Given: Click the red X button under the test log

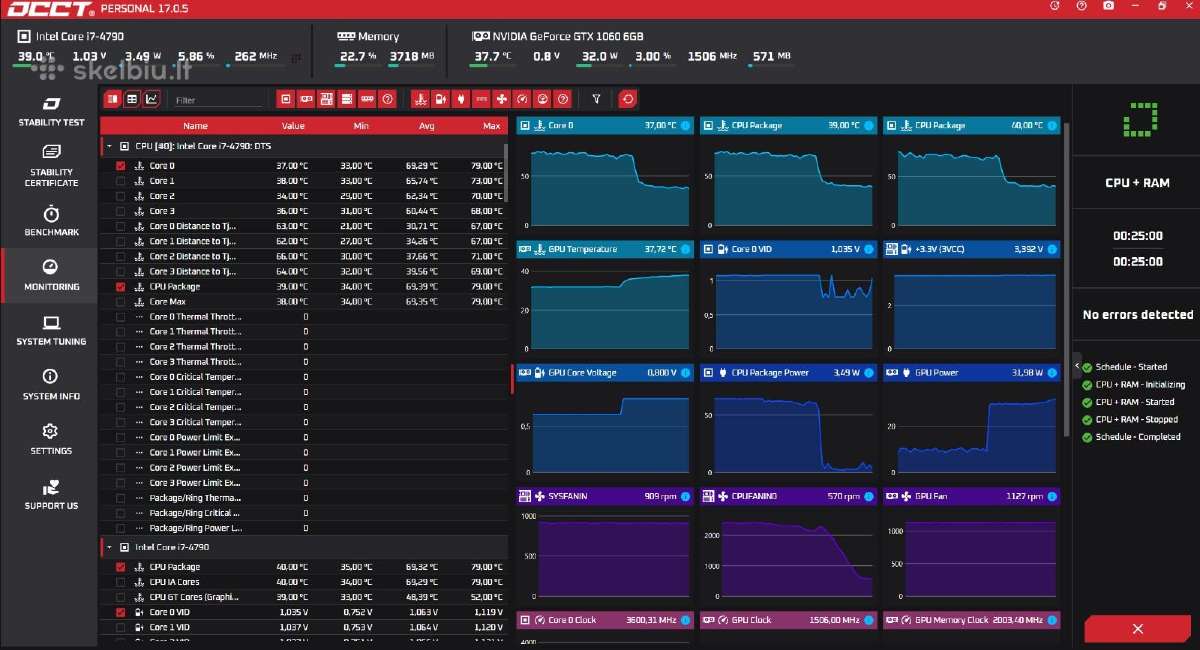Looking at the screenshot, I should [x=1137, y=629].
